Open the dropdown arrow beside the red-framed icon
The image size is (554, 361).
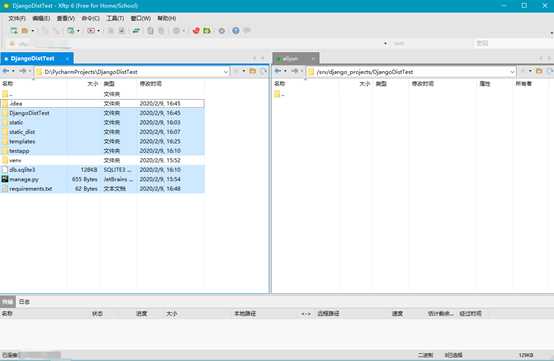[x=99, y=31]
